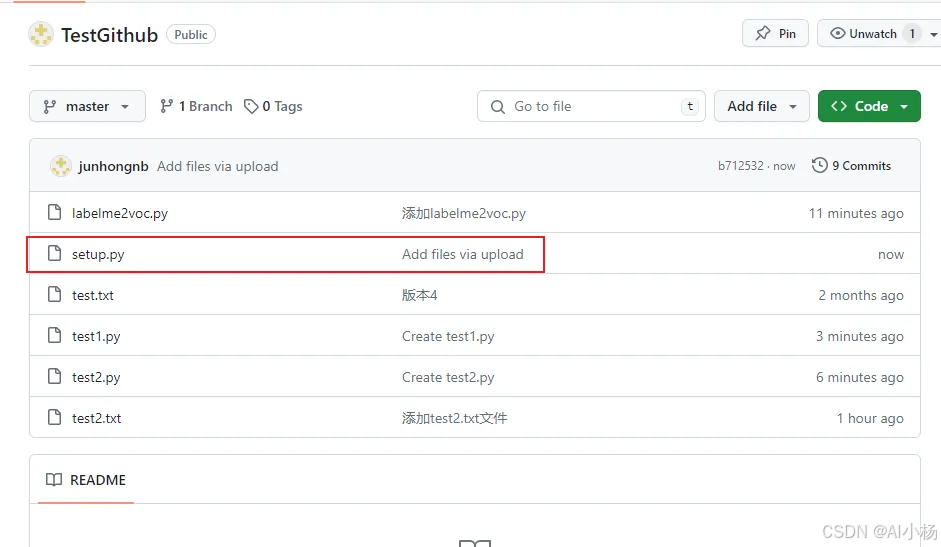Click the TestGithub repository avatar icon

41,35
